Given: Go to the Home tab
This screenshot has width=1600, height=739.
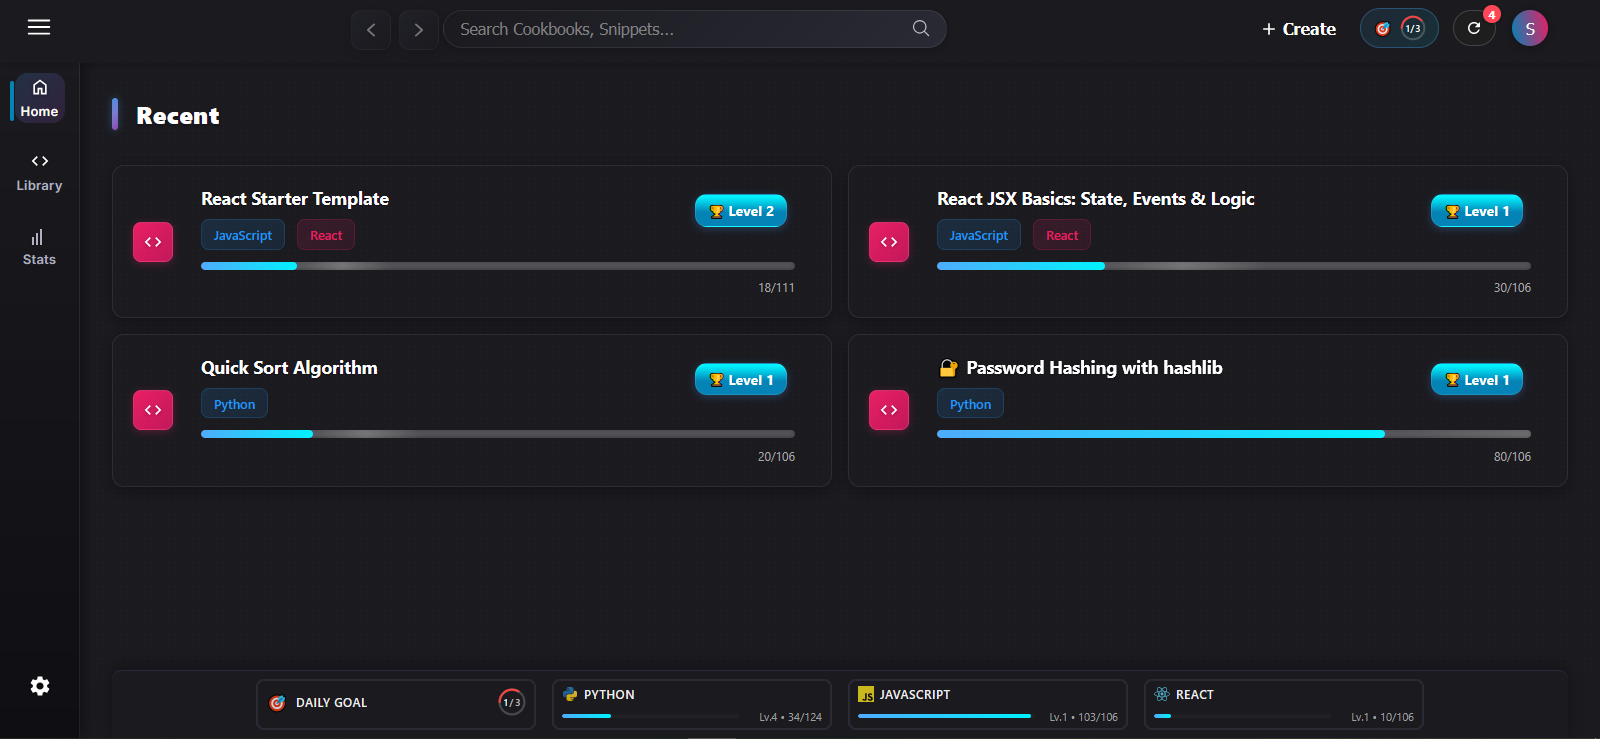Looking at the screenshot, I should tap(39, 98).
